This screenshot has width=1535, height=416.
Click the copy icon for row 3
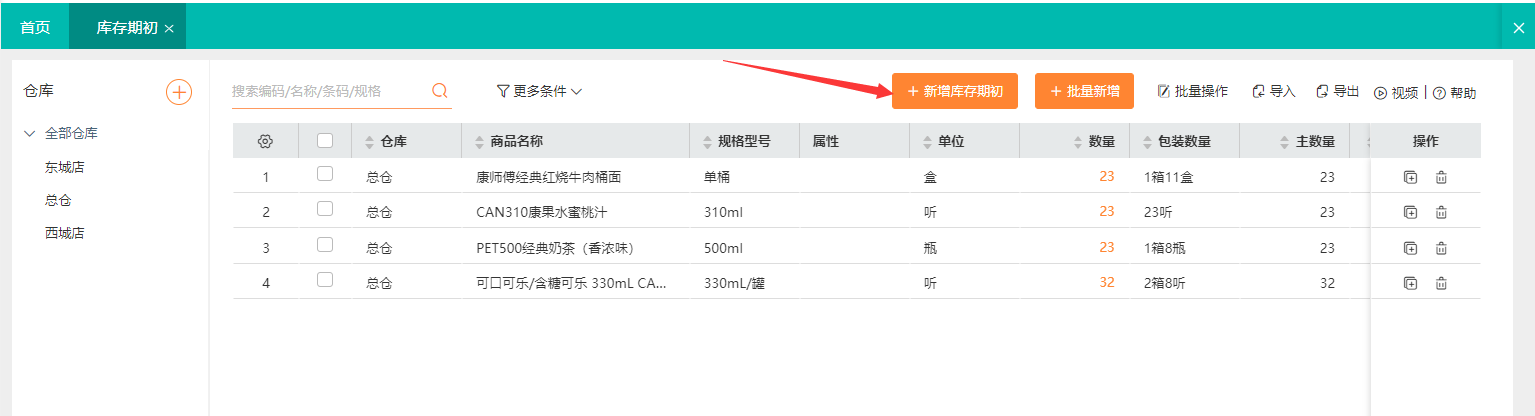[x=1410, y=248]
